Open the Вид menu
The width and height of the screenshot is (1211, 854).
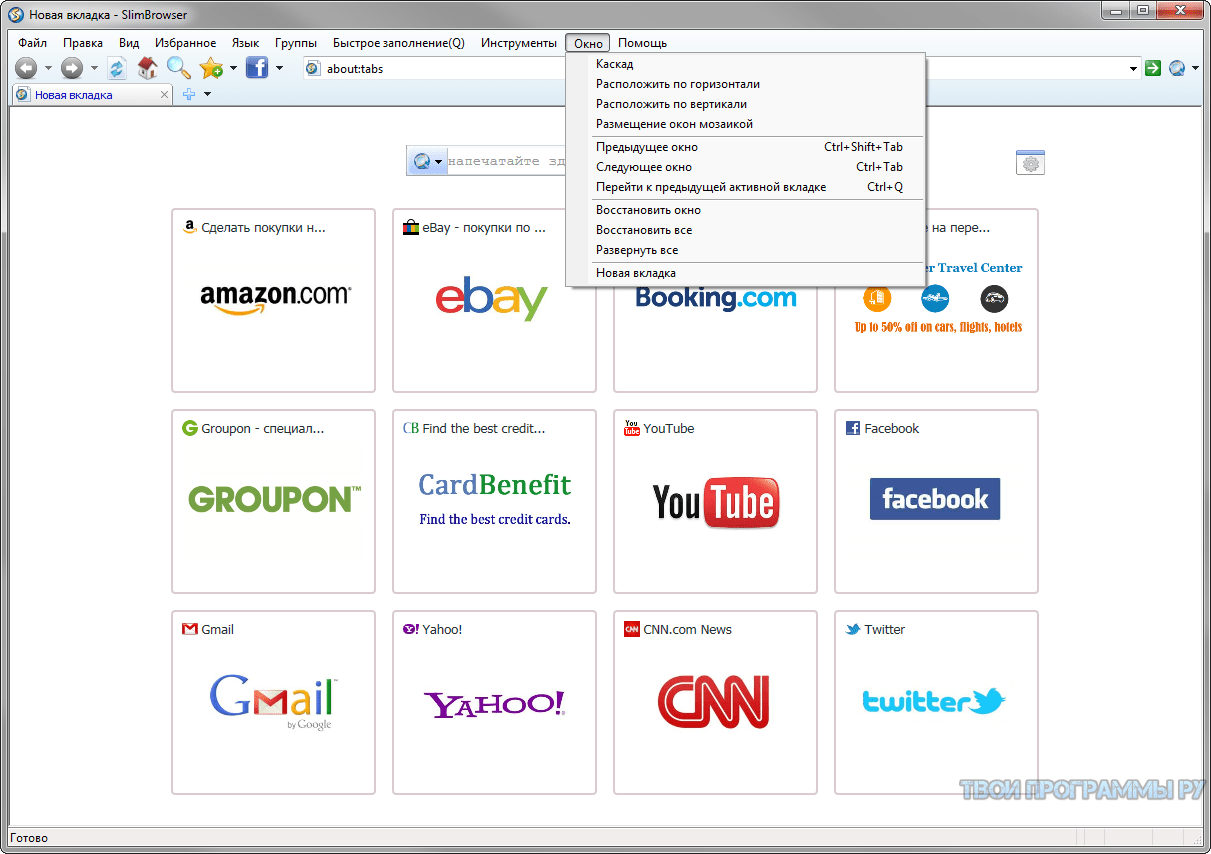(x=129, y=43)
